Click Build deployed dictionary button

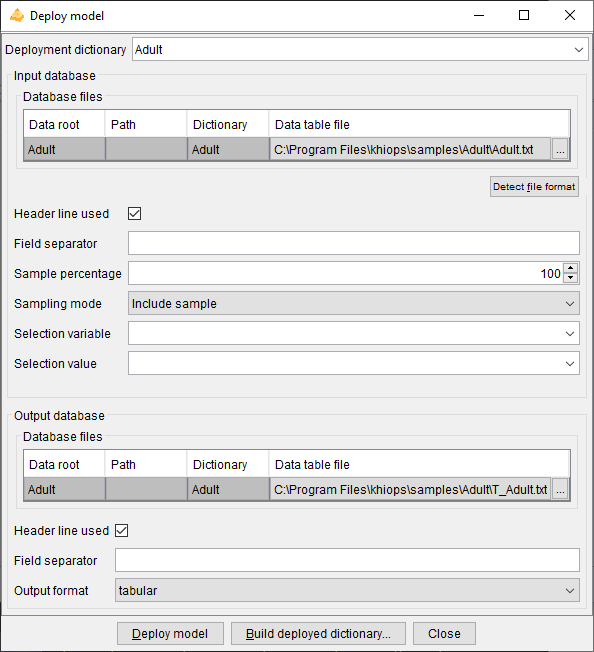318,634
